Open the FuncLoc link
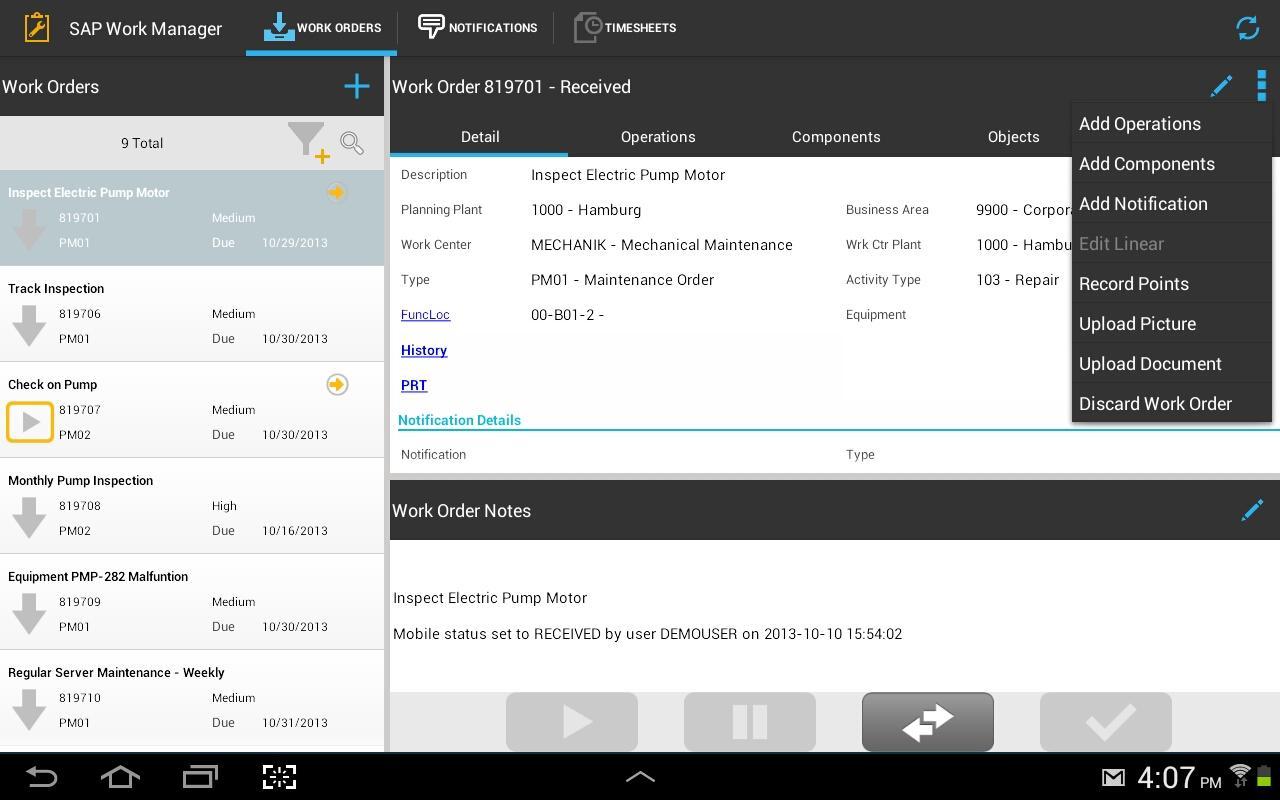Viewport: 1280px width, 800px height. coord(425,314)
